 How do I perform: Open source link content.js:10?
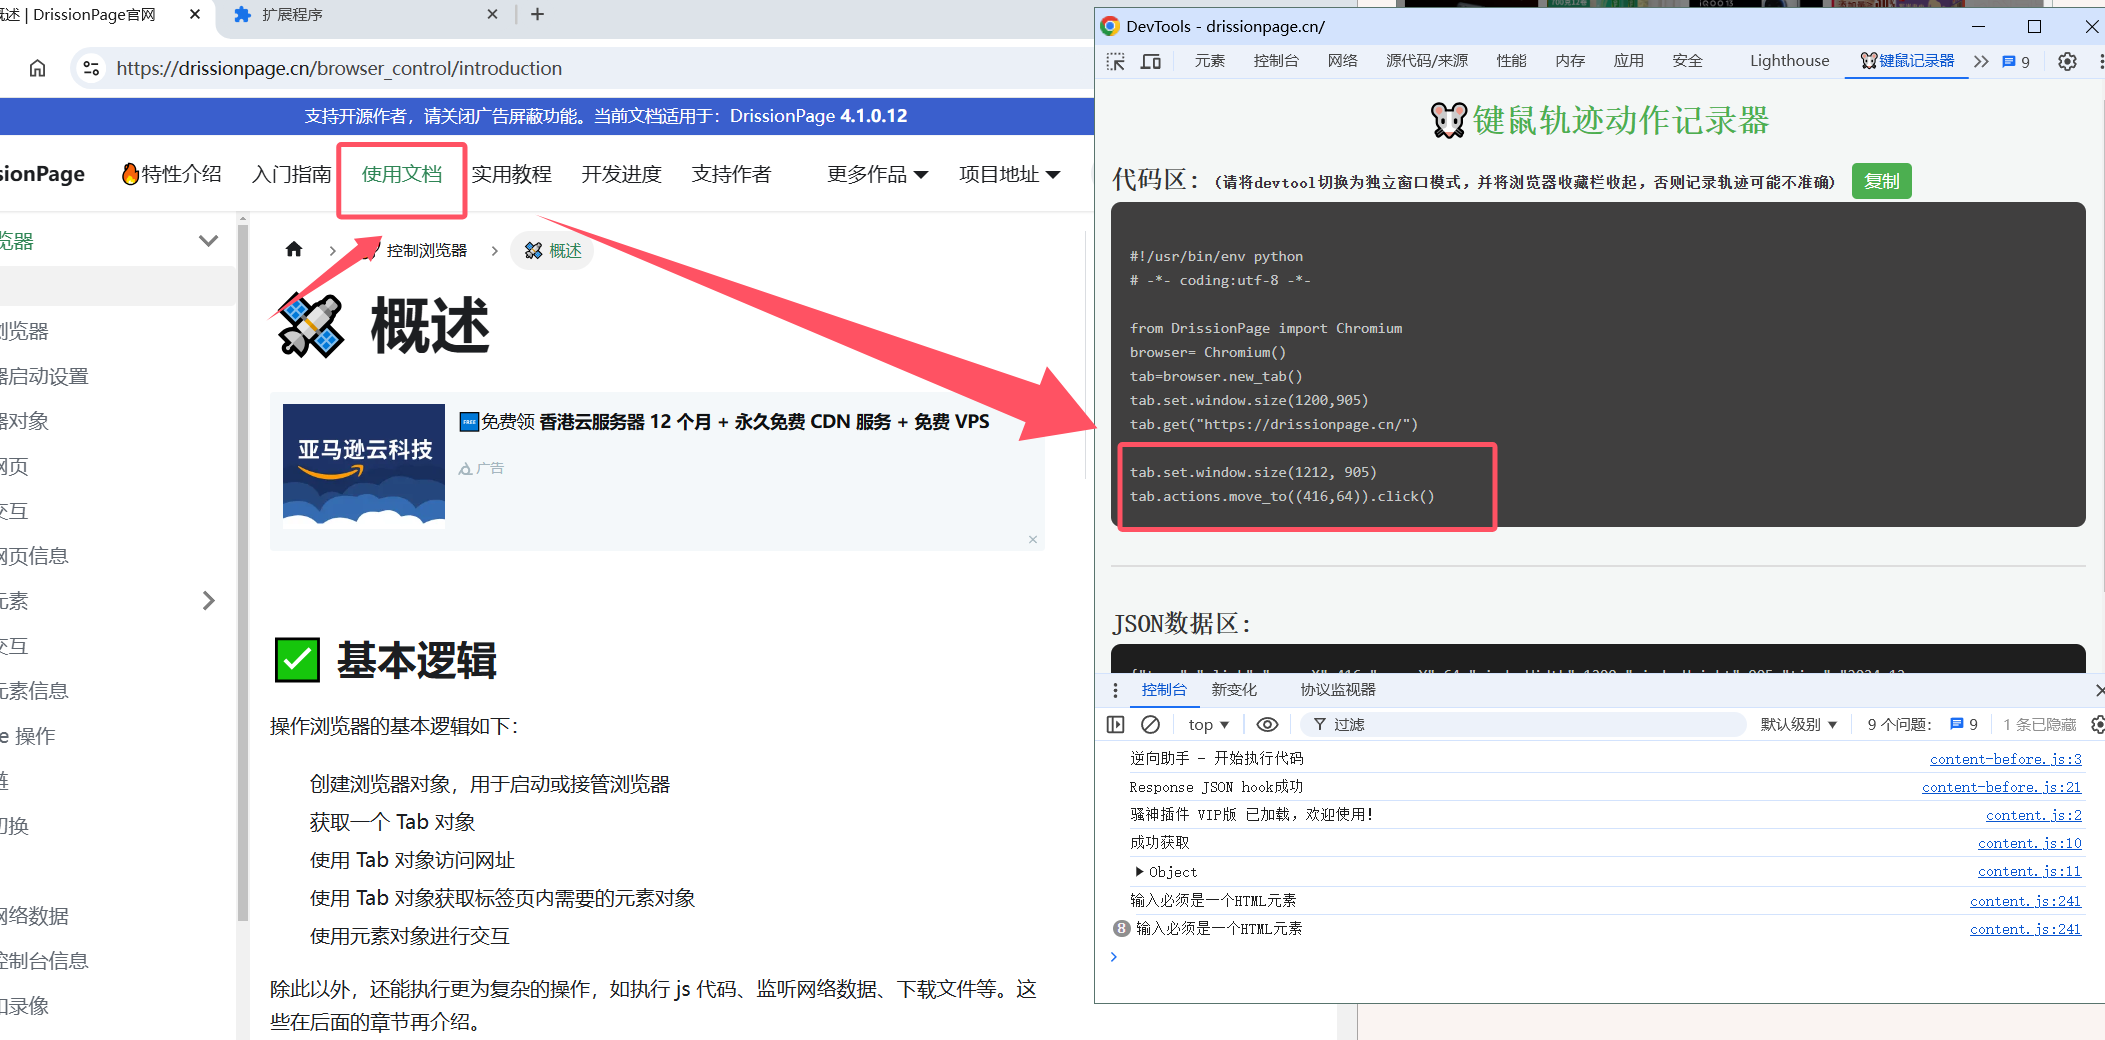2029,843
